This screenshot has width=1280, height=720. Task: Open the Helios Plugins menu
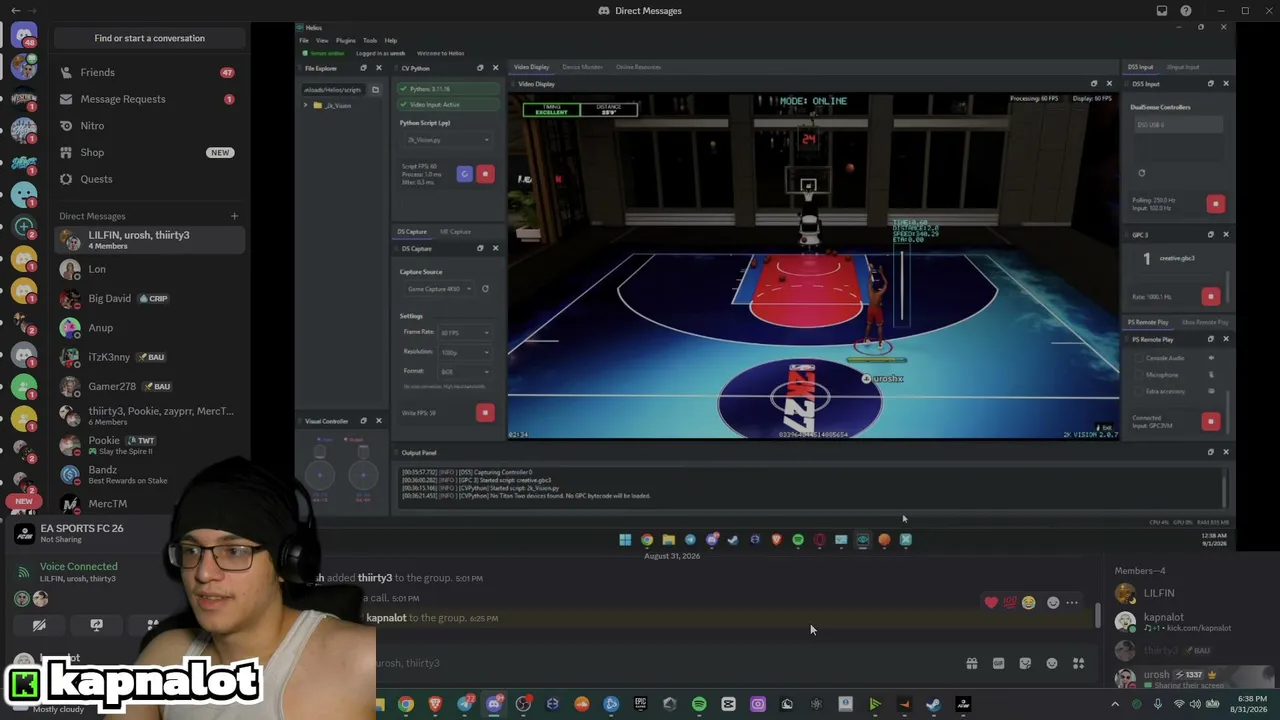[x=345, y=40]
